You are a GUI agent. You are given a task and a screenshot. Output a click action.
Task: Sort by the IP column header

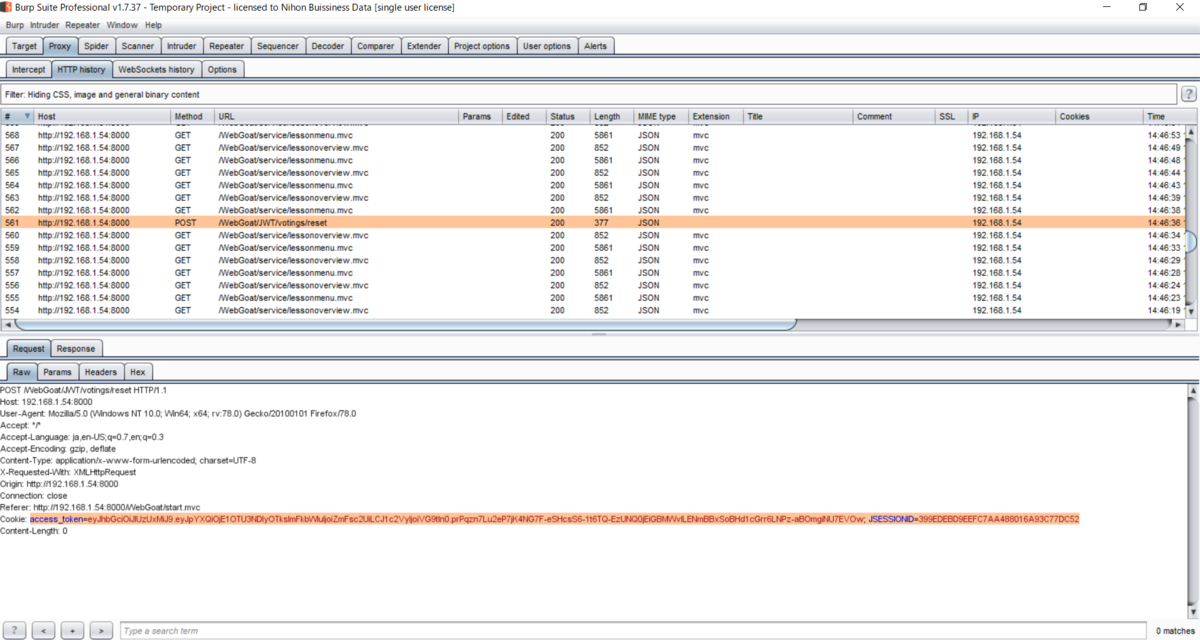click(1012, 117)
